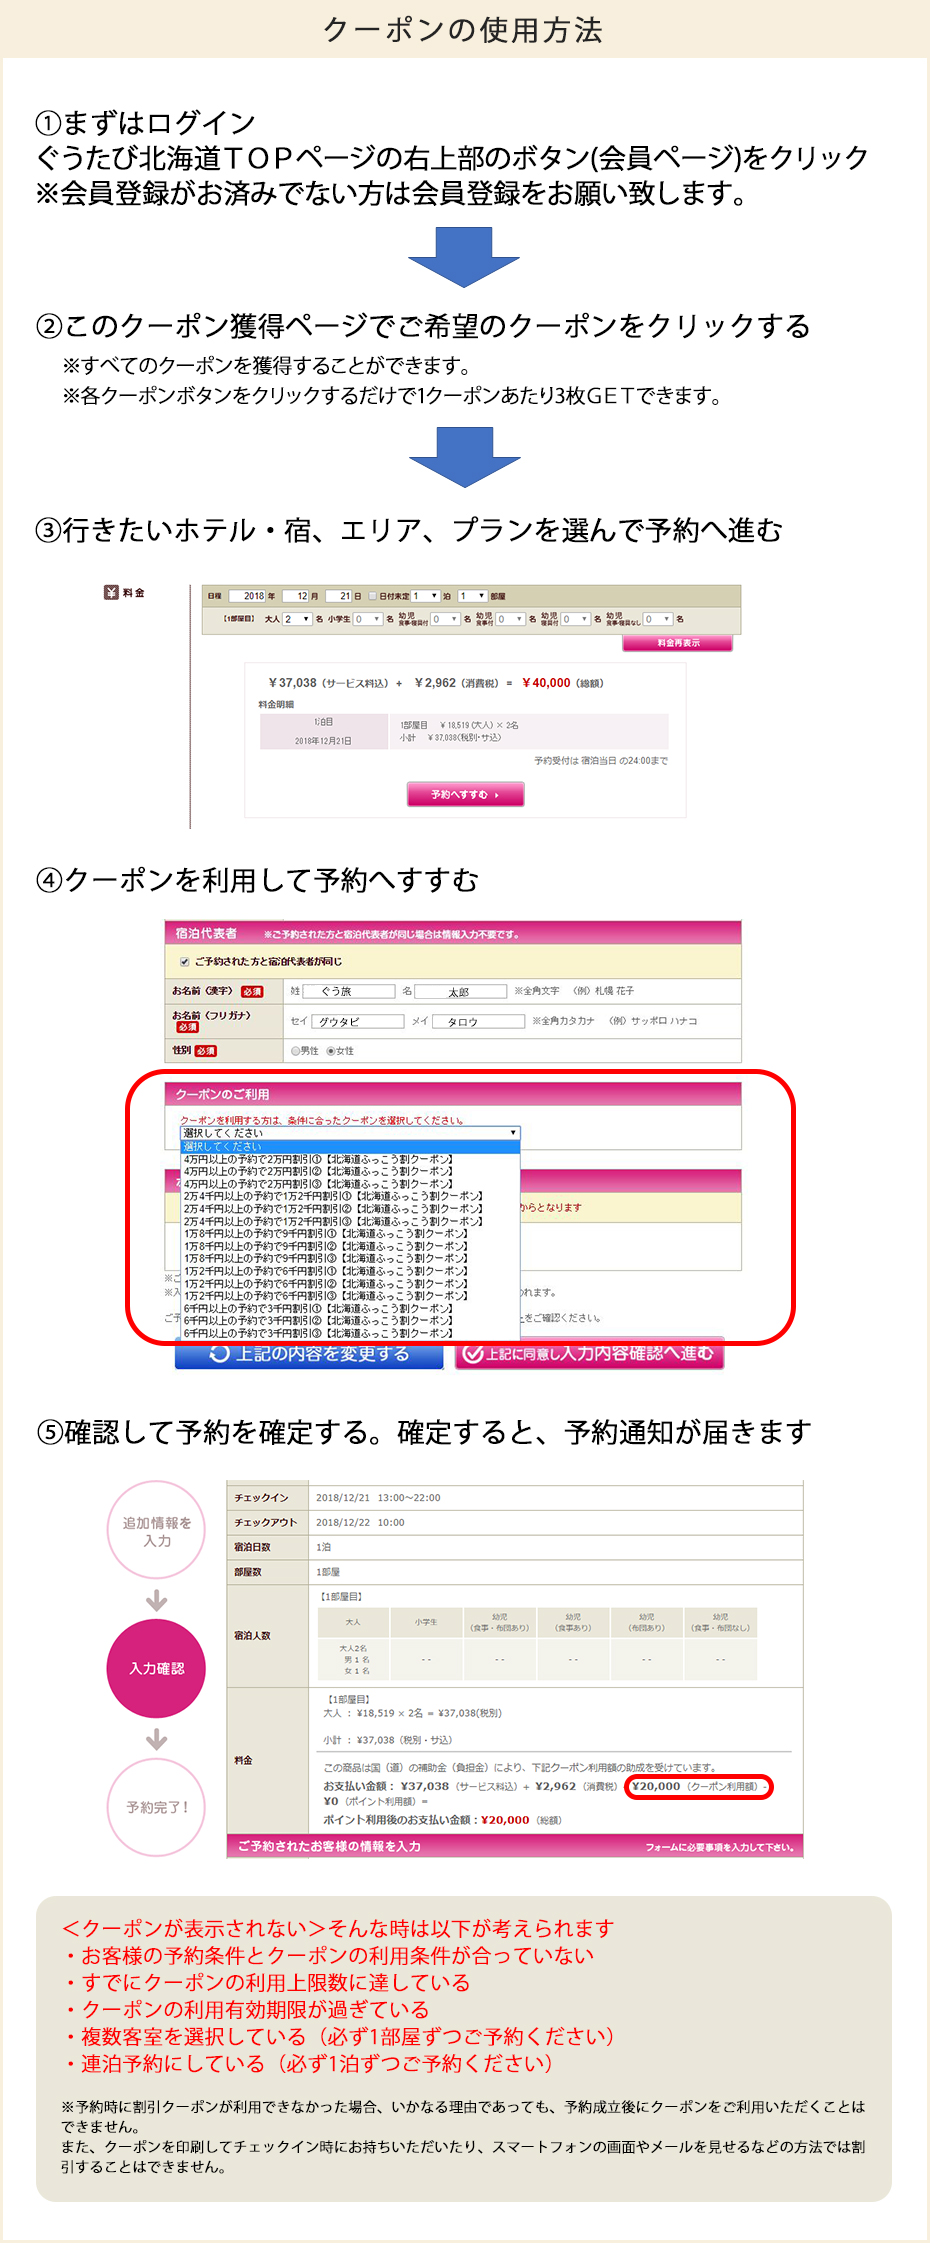930x2267 pixels.
Task: Toggle the 日付未定 checkbox
Action: pos(373,596)
